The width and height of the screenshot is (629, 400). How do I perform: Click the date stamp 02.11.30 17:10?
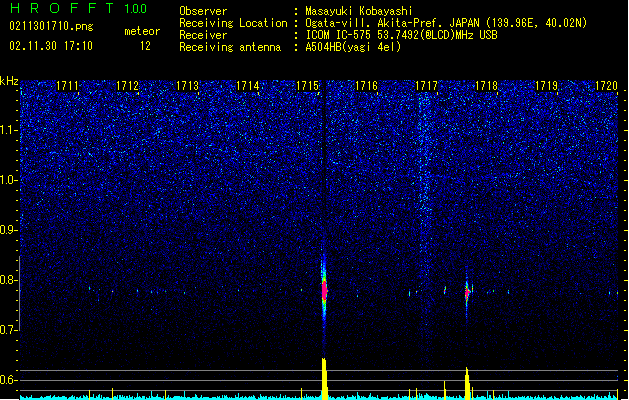pos(51,46)
